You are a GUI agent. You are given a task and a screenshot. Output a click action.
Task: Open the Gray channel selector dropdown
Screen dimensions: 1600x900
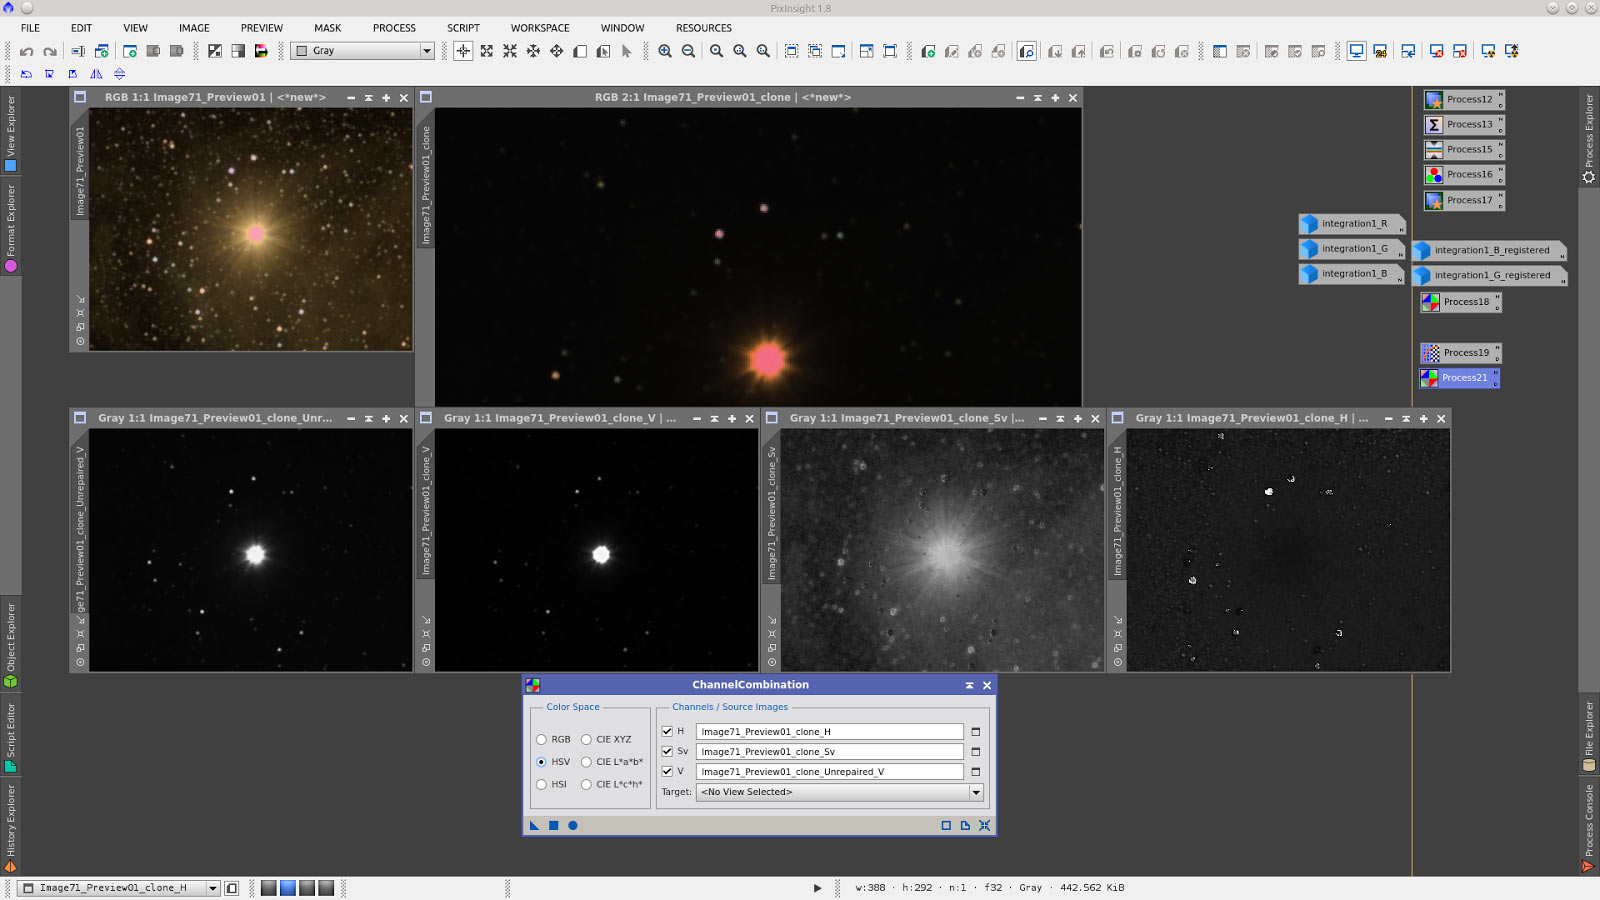[x=426, y=51]
